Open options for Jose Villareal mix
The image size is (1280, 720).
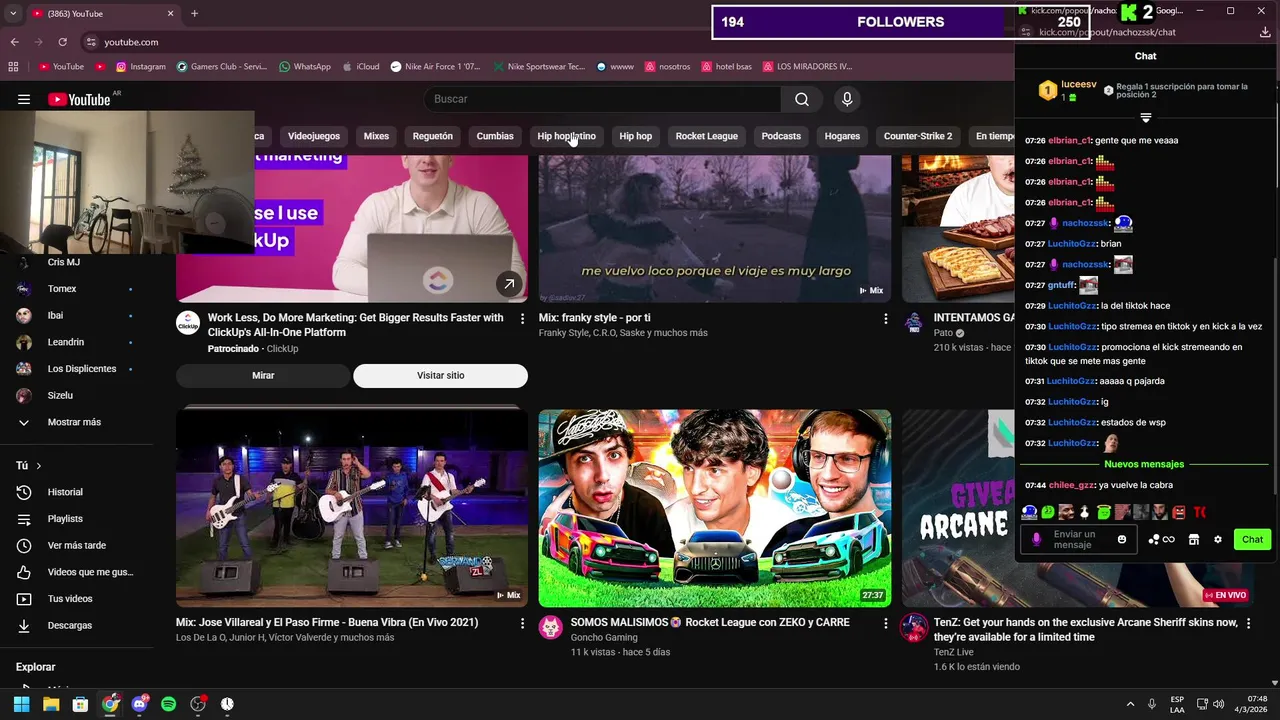coord(522,623)
